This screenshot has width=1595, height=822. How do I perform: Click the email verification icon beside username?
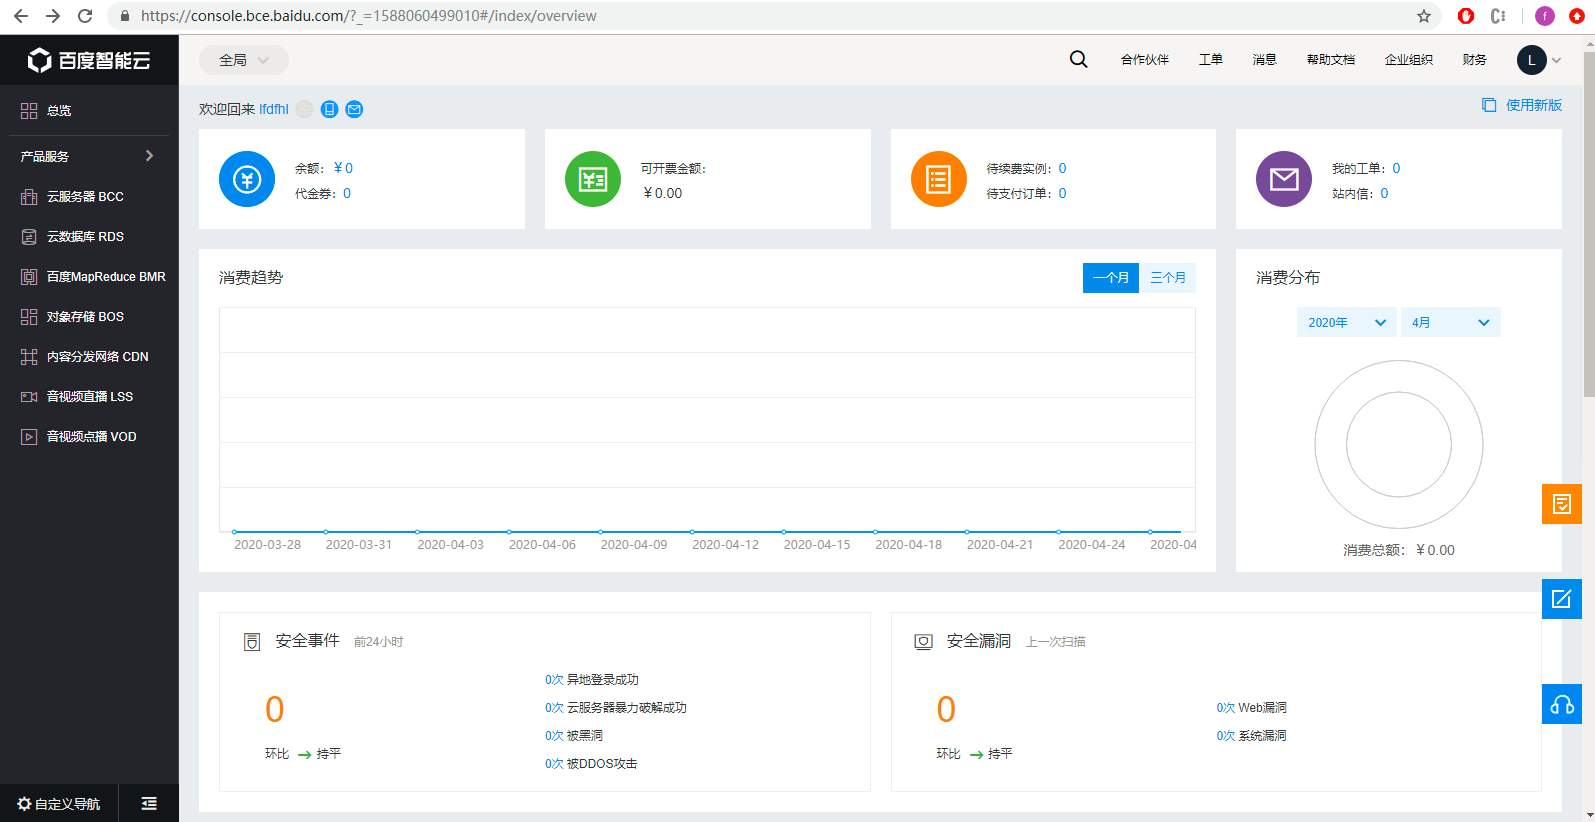pos(354,109)
